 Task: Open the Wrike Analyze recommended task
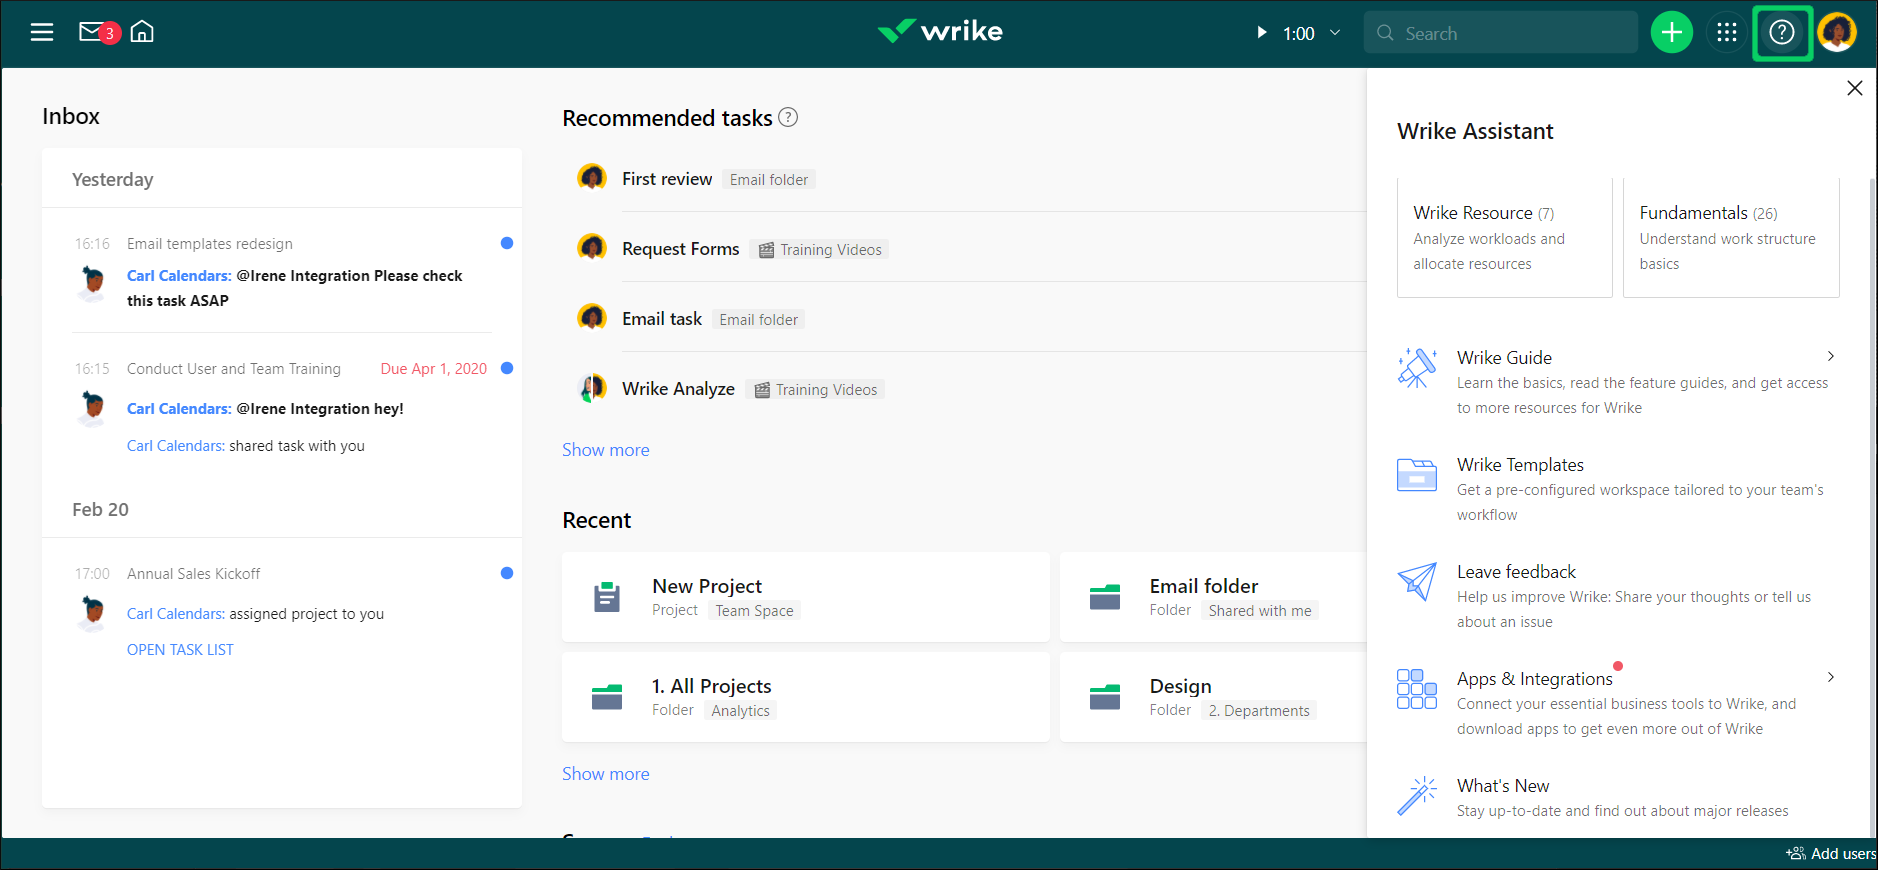pyautogui.click(x=678, y=389)
